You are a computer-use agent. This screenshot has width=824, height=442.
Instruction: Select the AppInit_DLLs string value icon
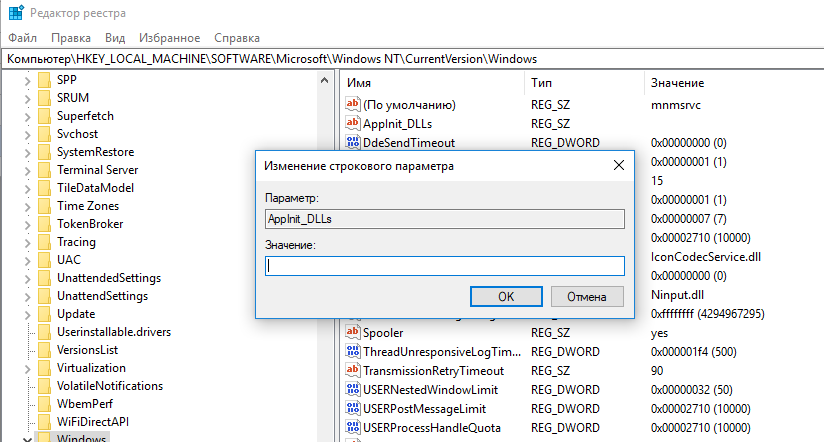point(352,124)
